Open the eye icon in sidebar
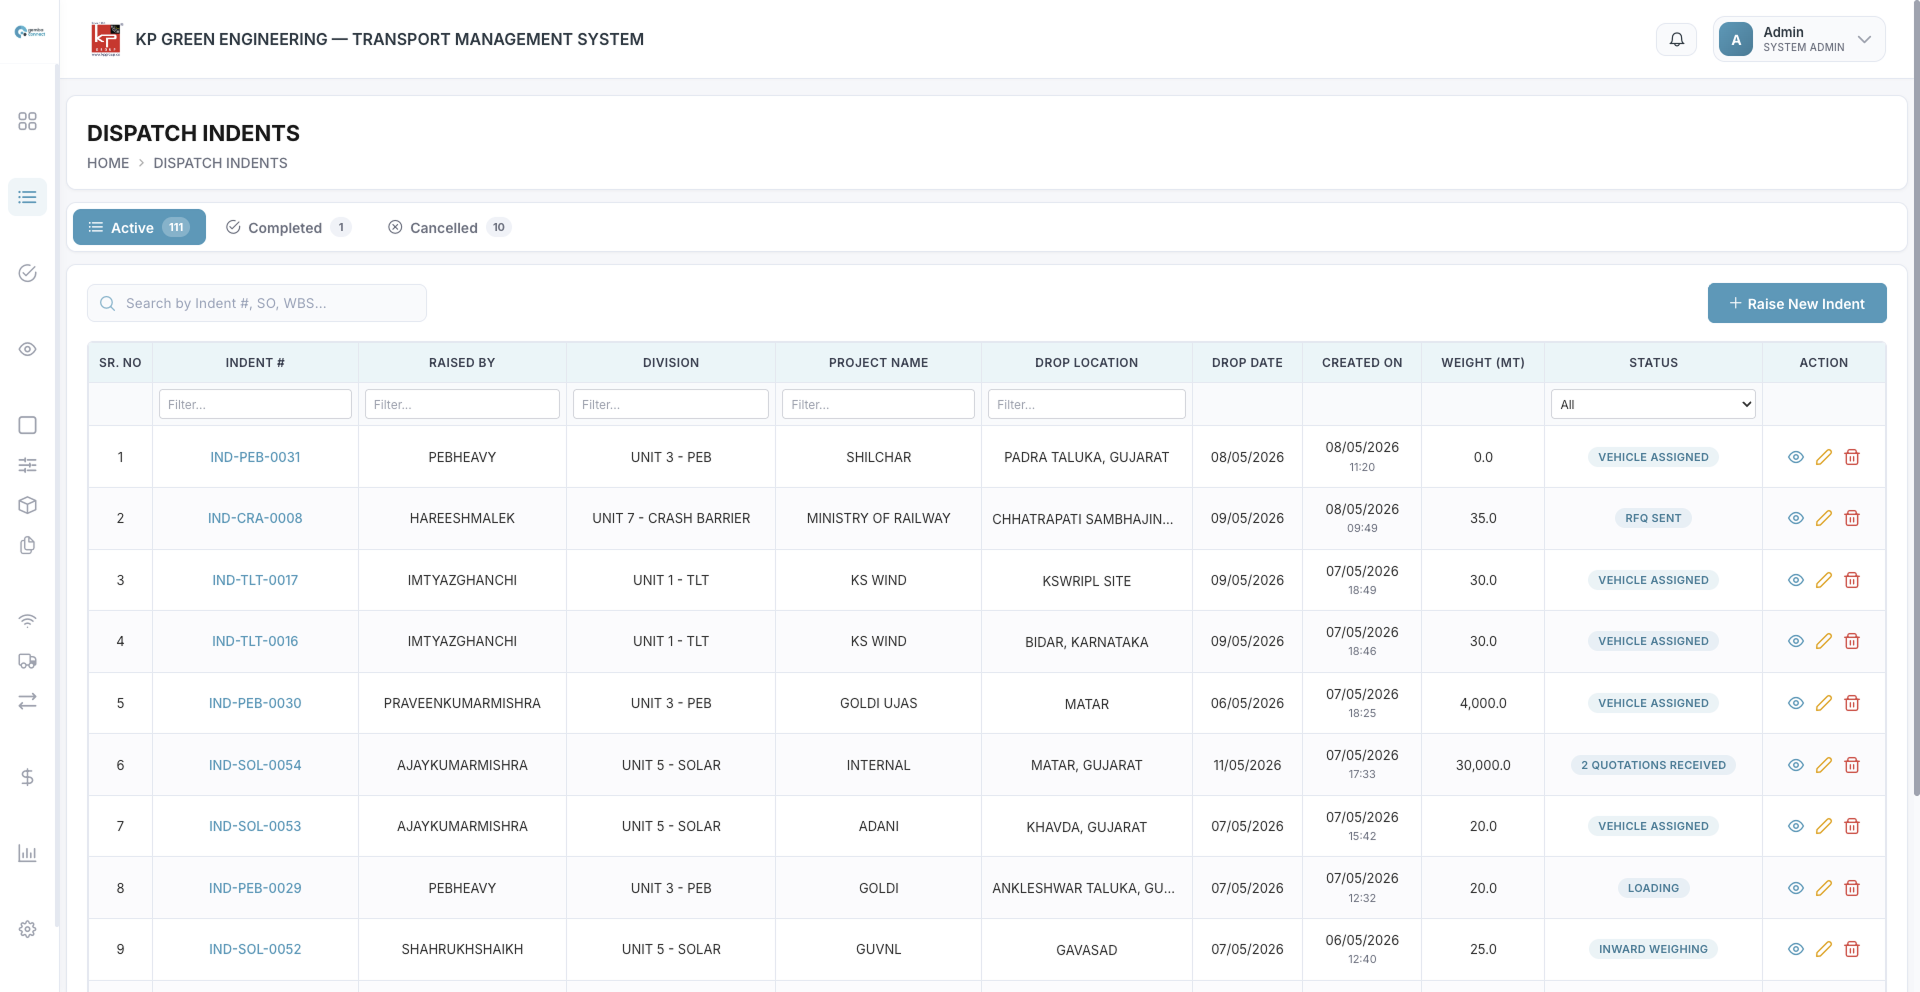The height and width of the screenshot is (992, 1920). [x=27, y=349]
